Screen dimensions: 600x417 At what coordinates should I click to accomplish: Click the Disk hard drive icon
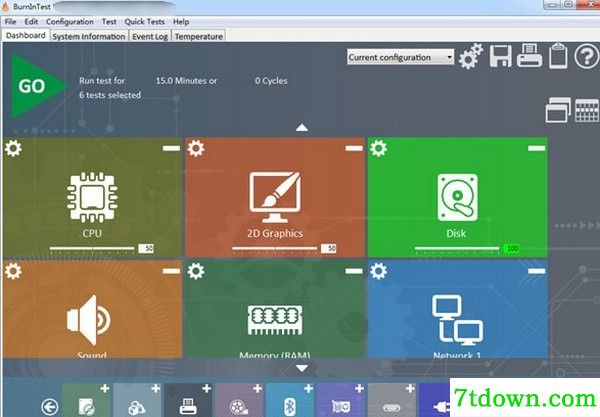coord(458,197)
